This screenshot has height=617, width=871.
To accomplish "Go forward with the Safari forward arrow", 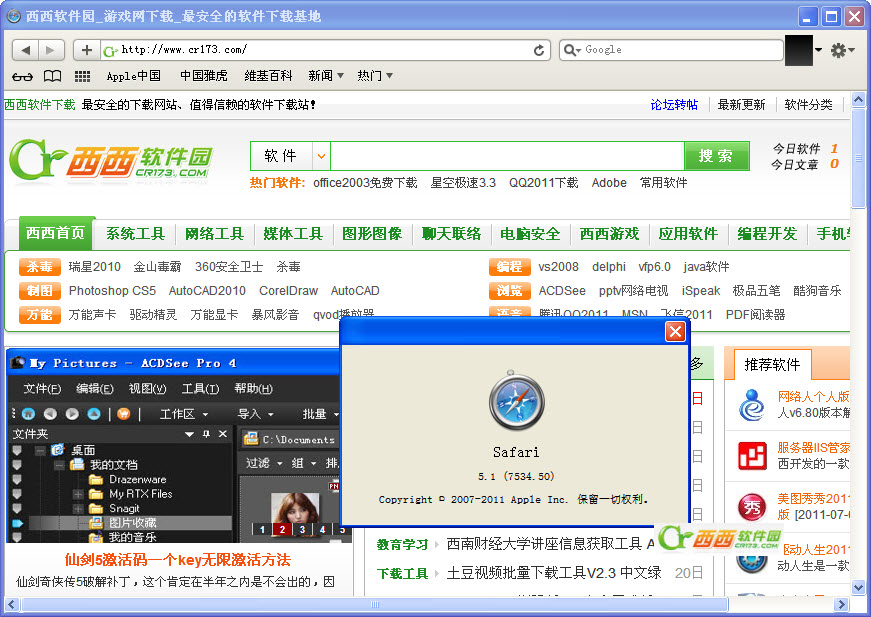I will pyautogui.click(x=51, y=50).
